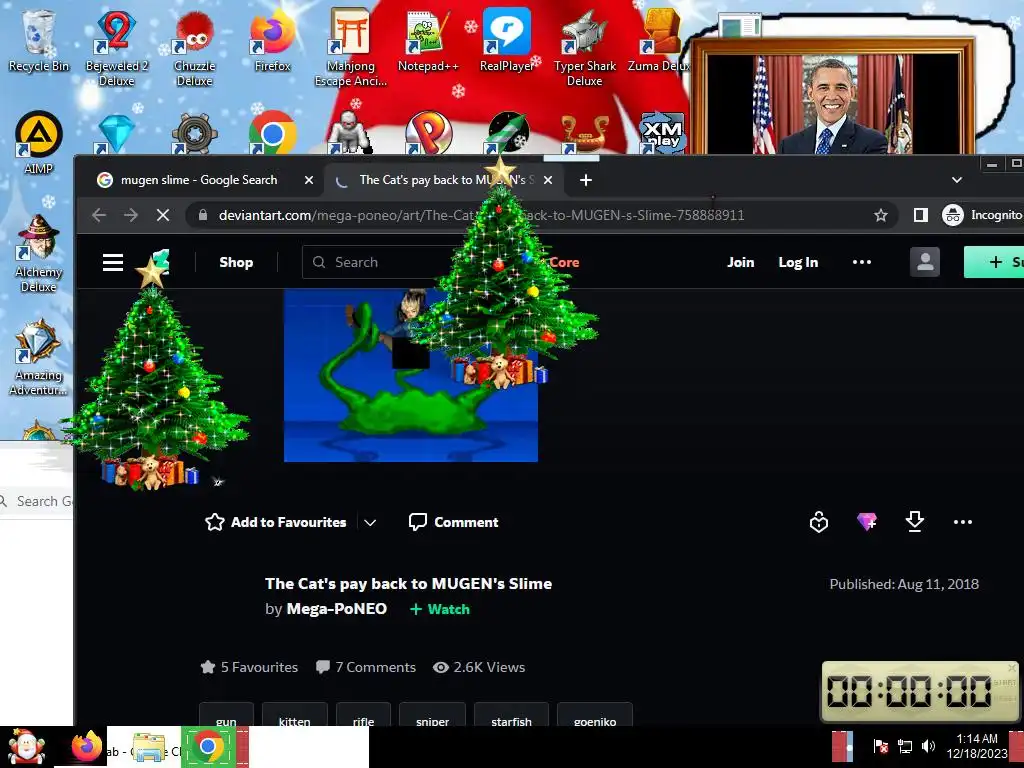Viewport: 1024px width, 768px height.
Task: Expand Add to Favourites dropdown arrow
Action: tap(370, 522)
